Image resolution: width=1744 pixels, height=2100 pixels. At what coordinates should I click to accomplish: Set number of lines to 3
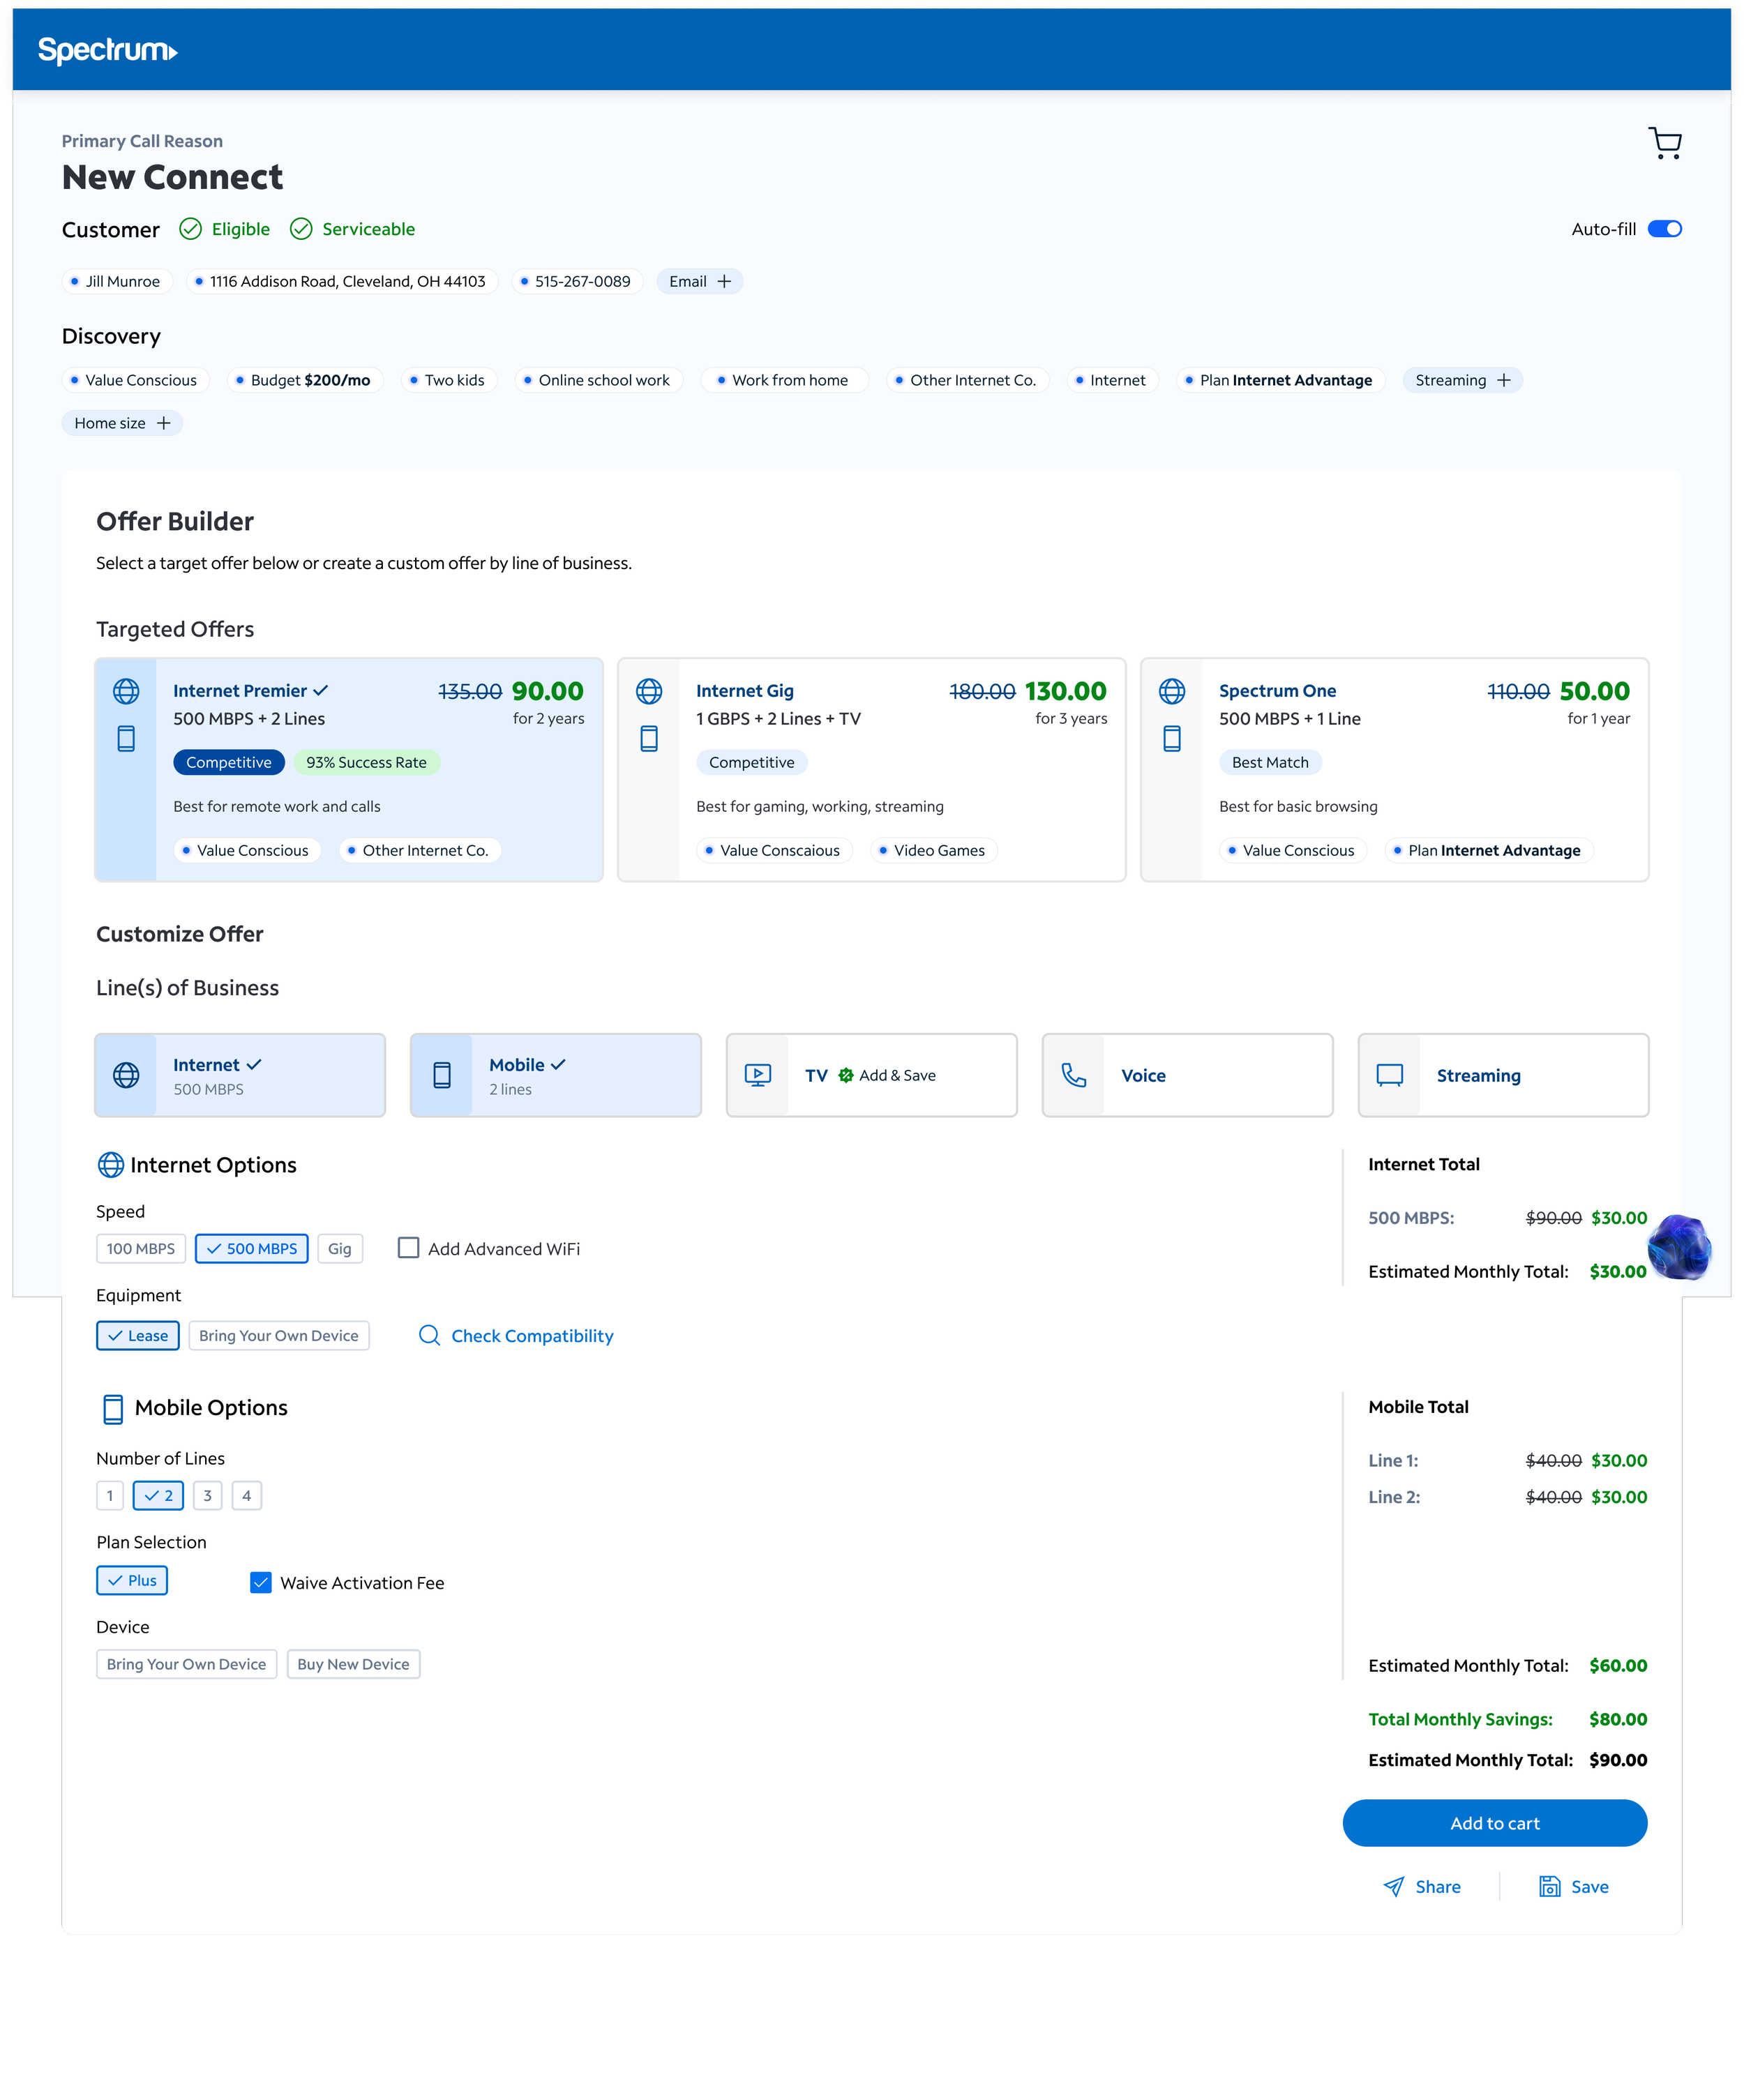(x=208, y=1496)
